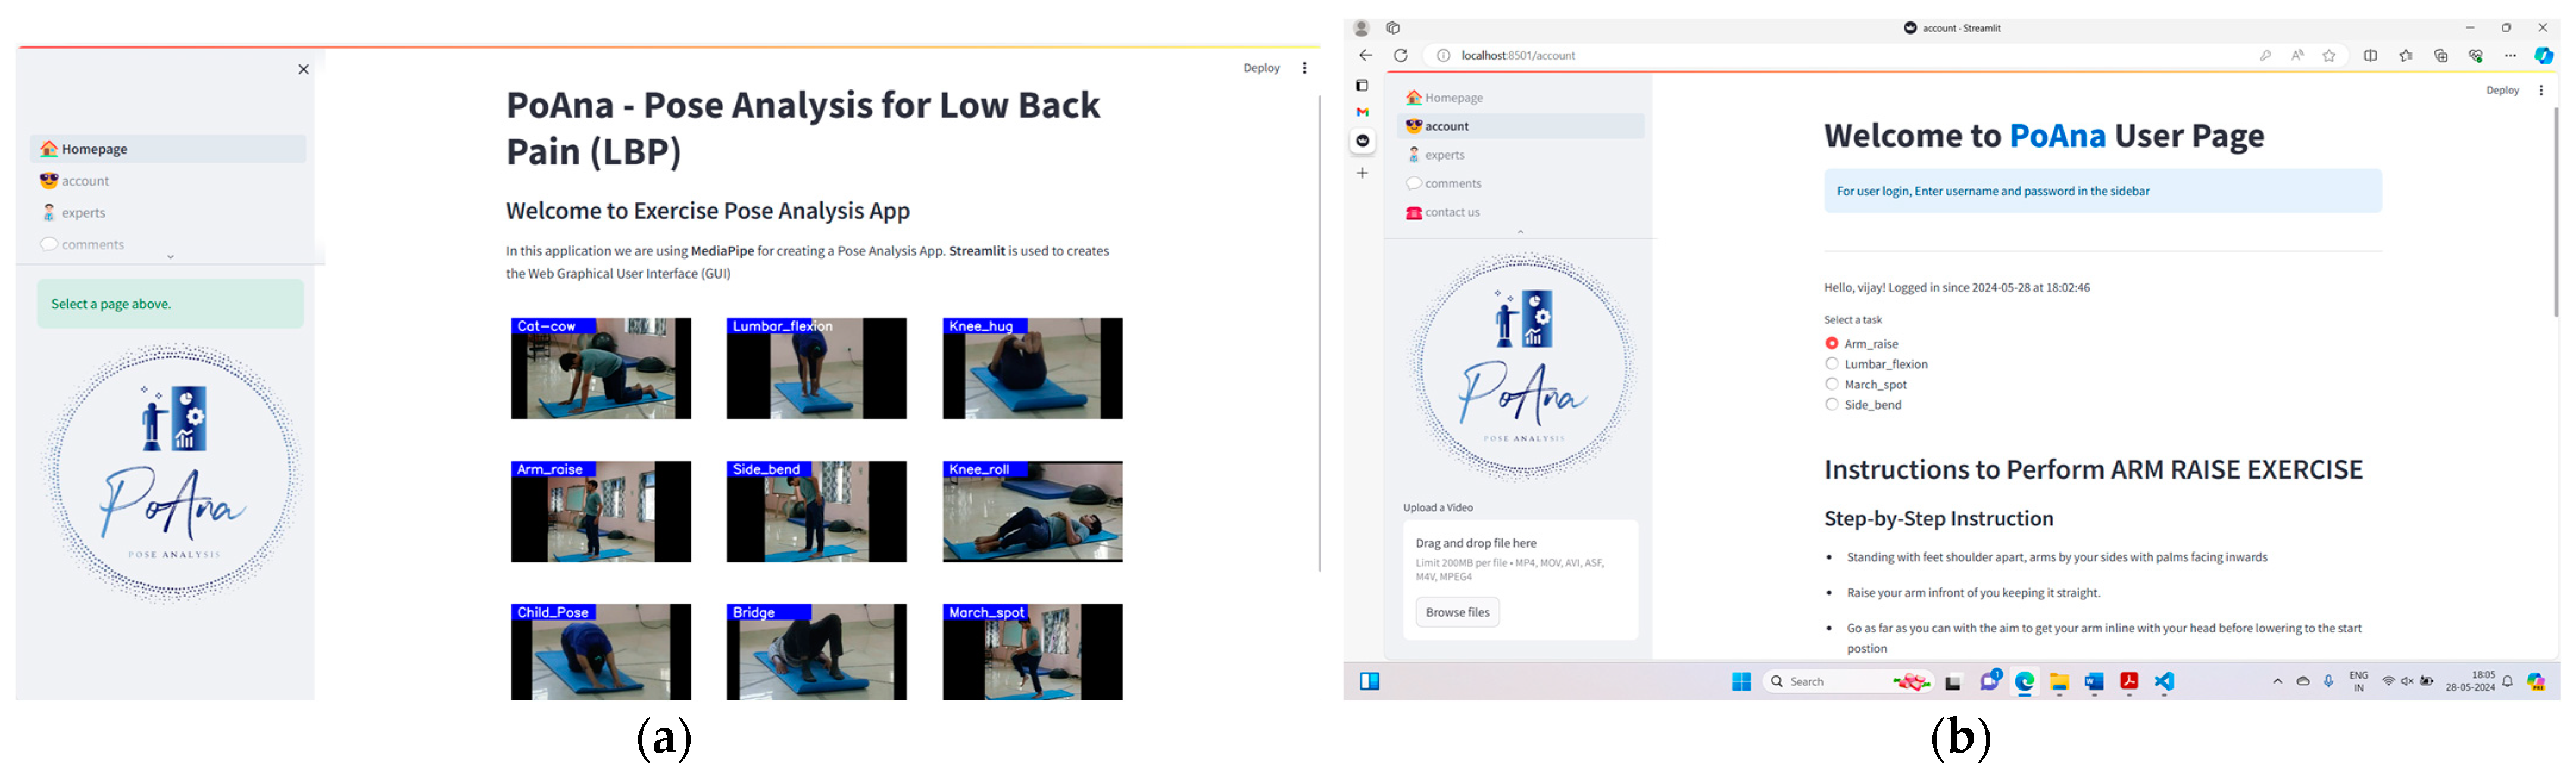Go to the contact us page
2576x770 pixels.
tap(1452, 212)
